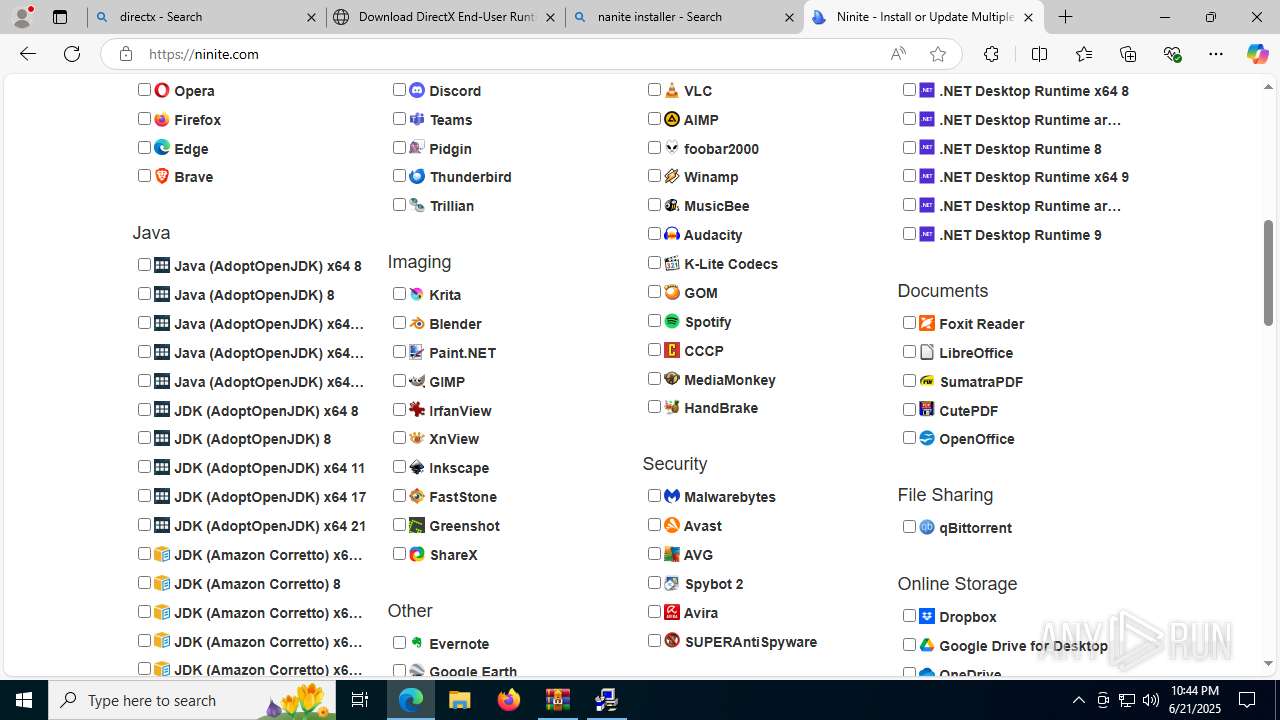Open Edge split screen button
This screenshot has height=720, width=1280.
(1039, 54)
